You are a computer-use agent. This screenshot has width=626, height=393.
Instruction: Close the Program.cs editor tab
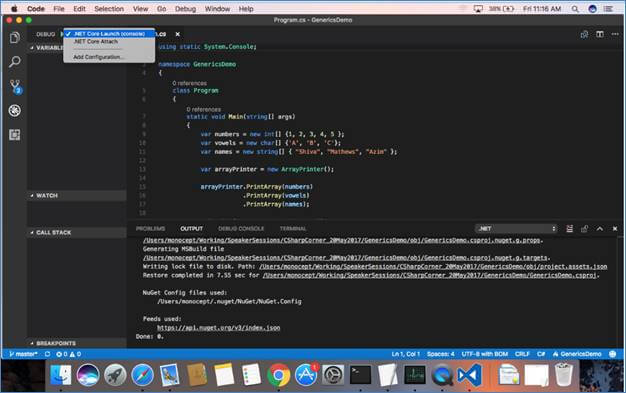178,34
